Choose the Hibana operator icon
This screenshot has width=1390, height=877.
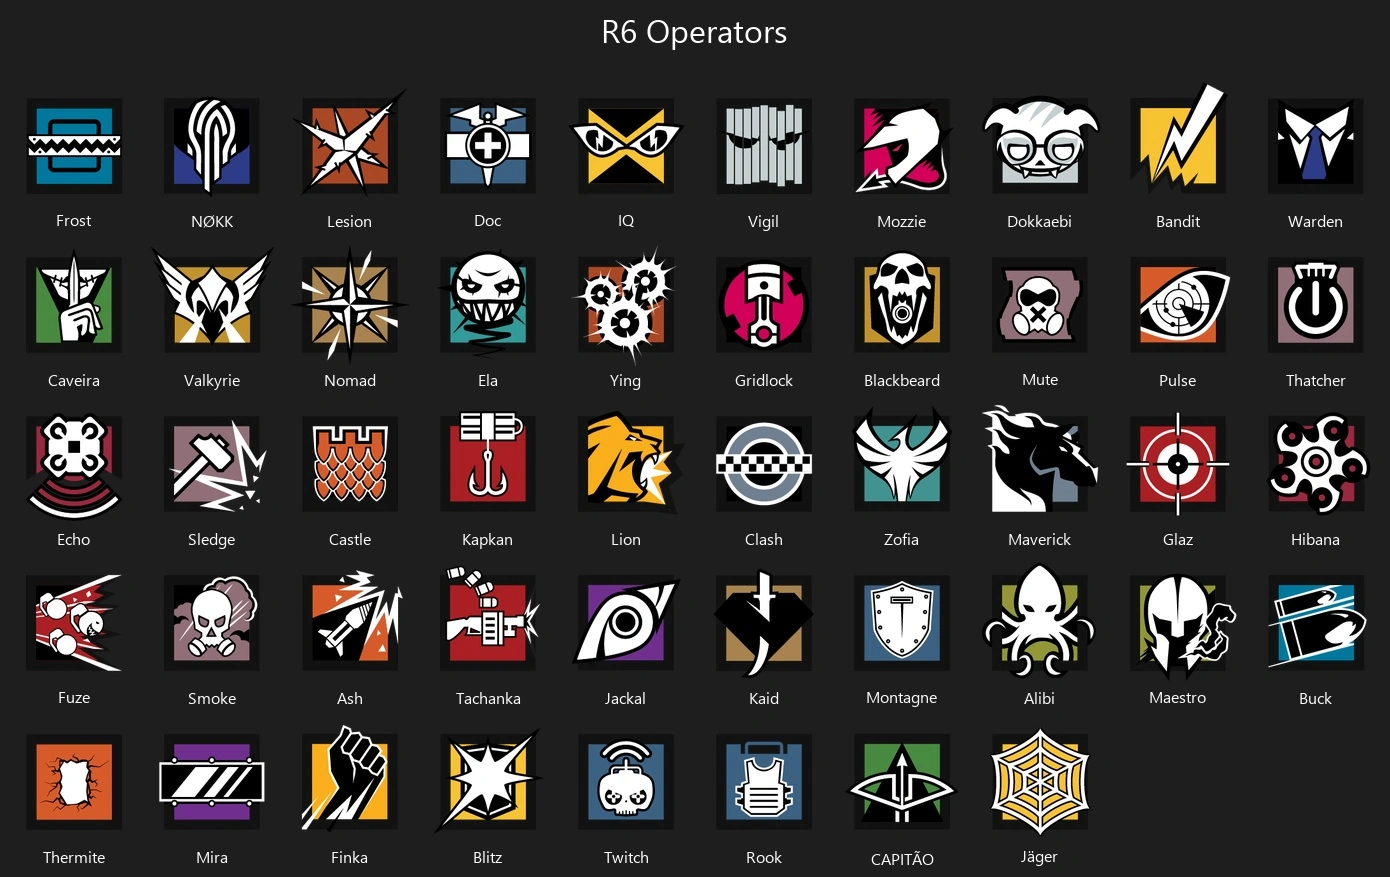tap(1316, 463)
